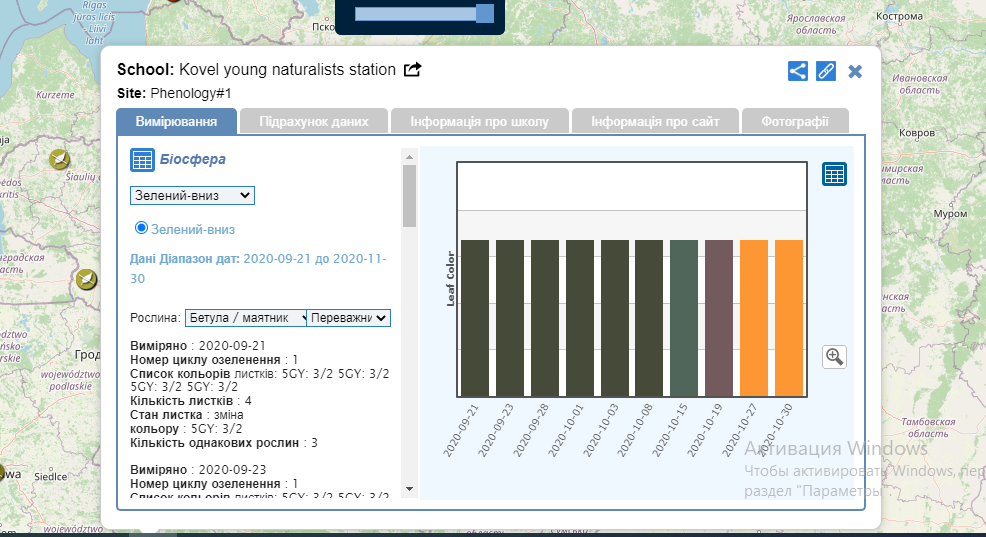Click the copy link icon

[826, 71]
